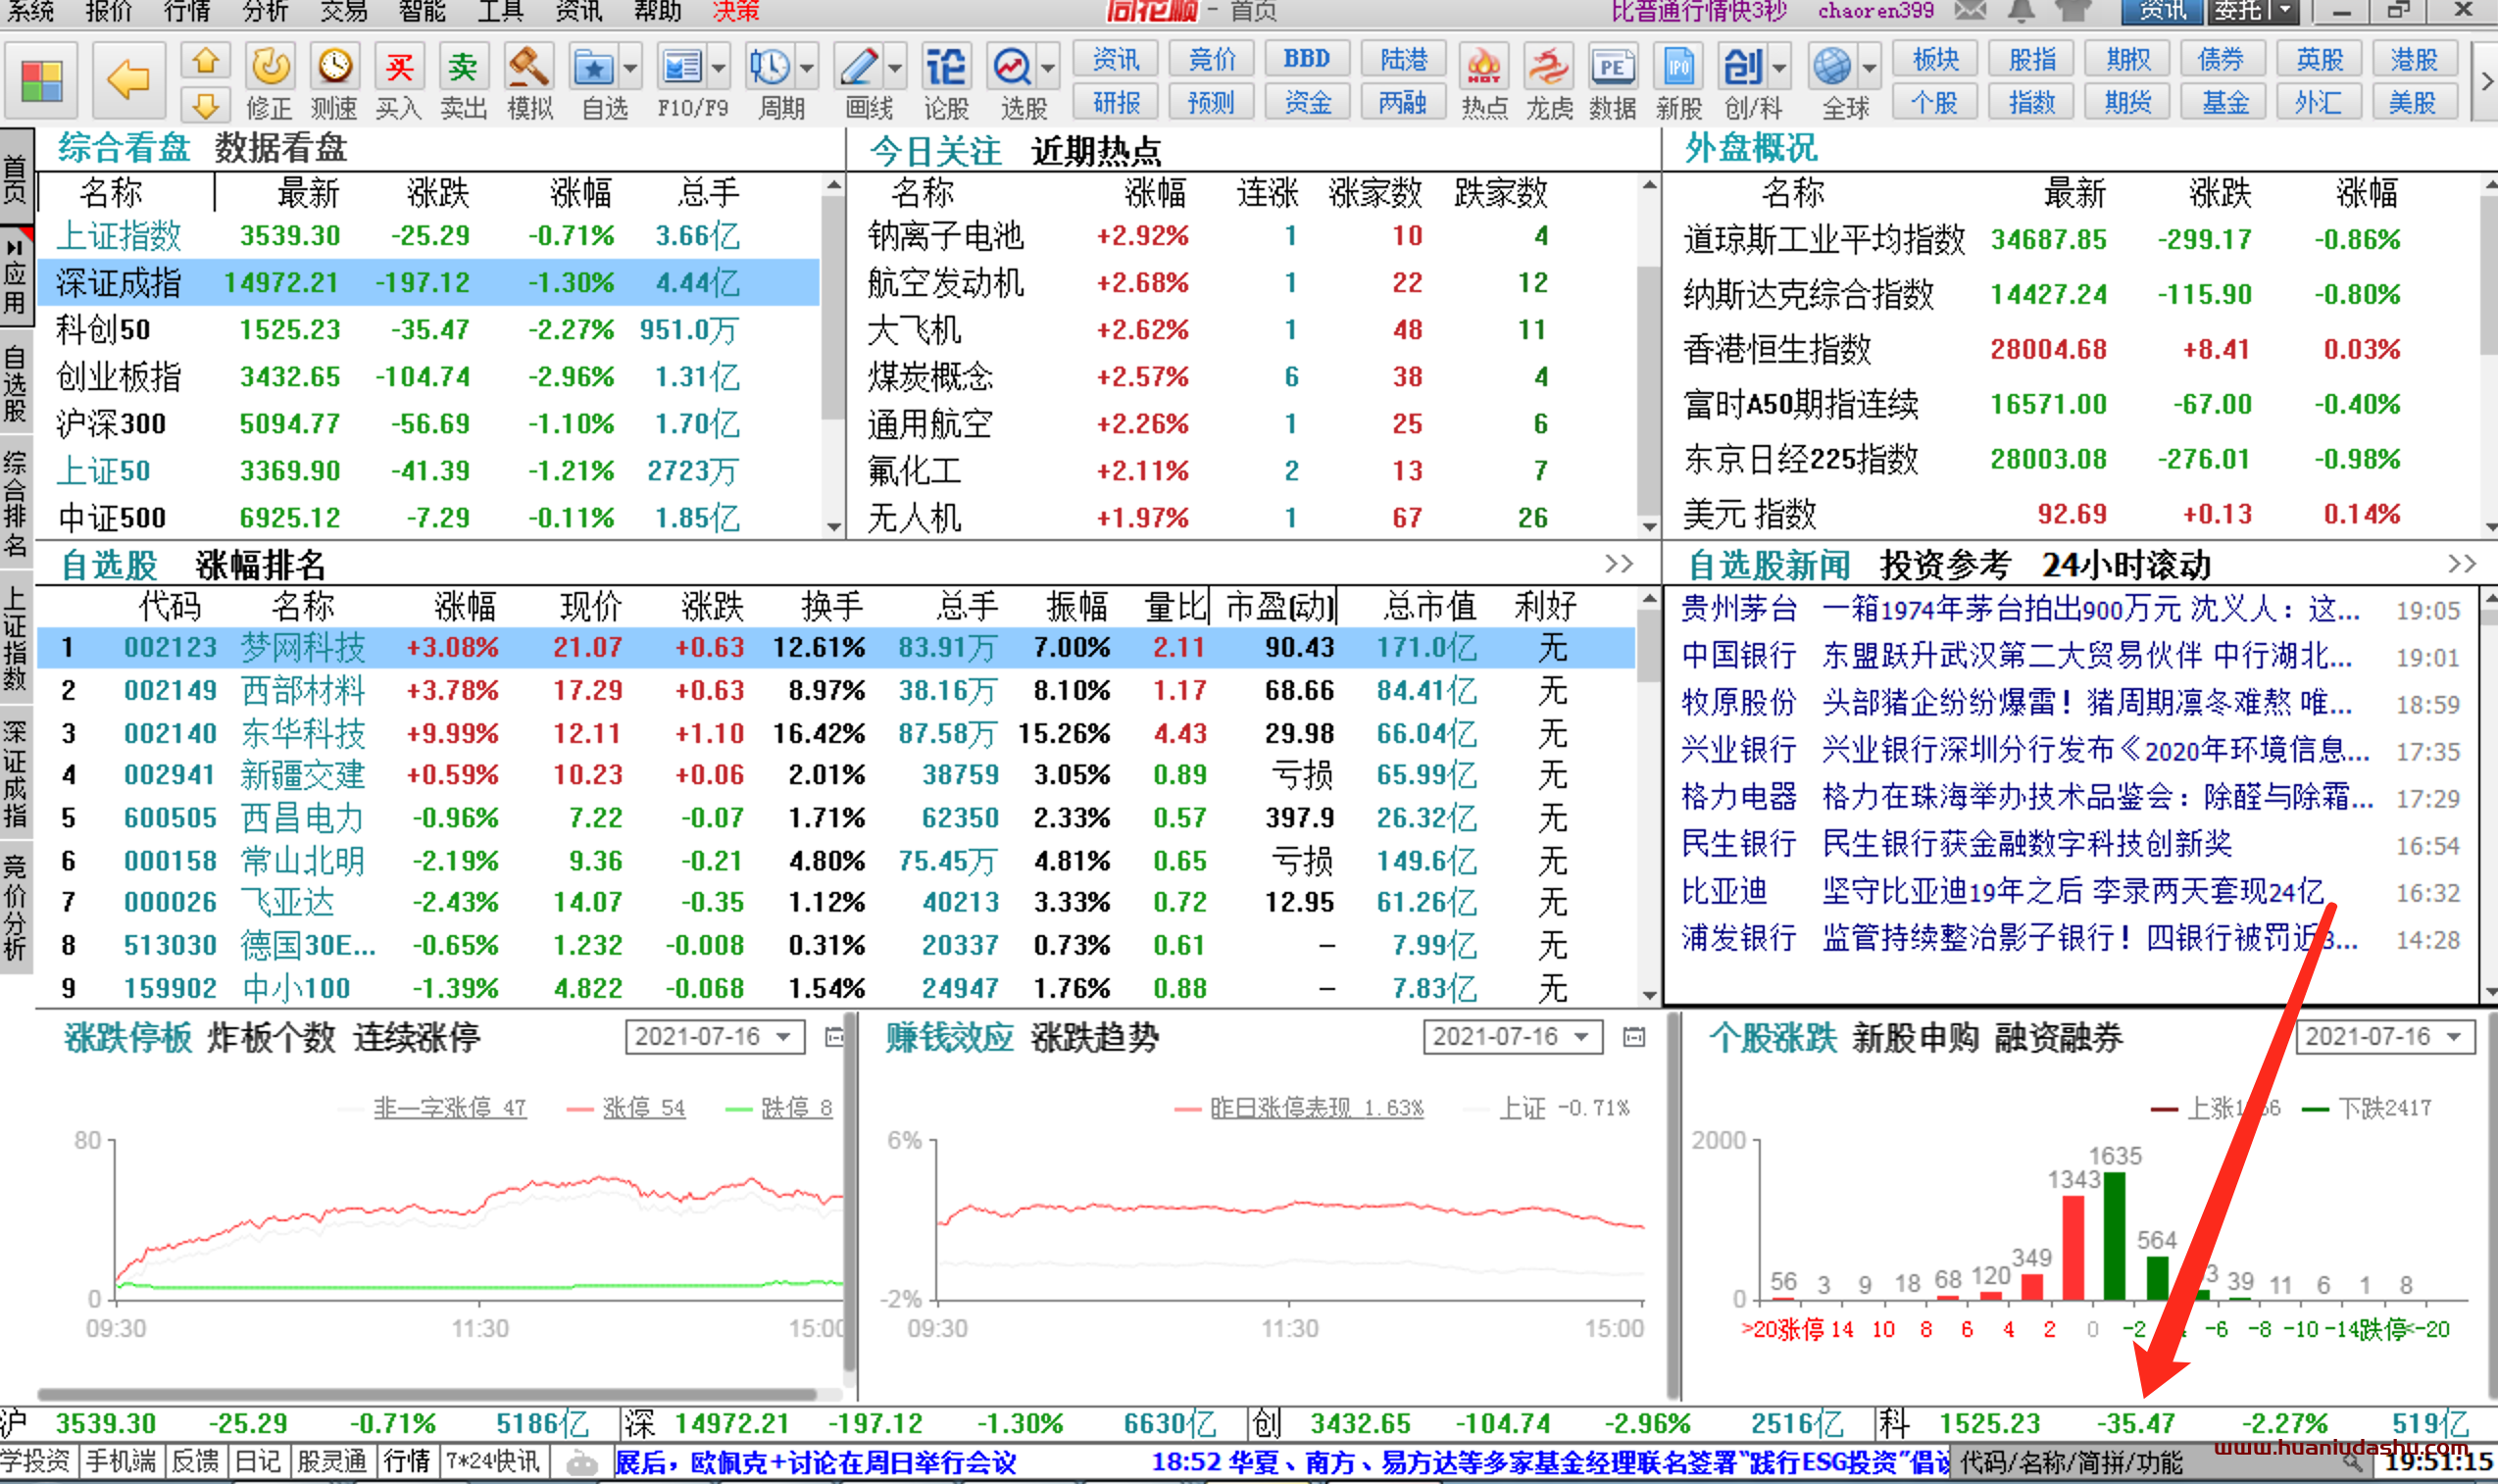Click the 美股 toolbar button

point(2413,102)
